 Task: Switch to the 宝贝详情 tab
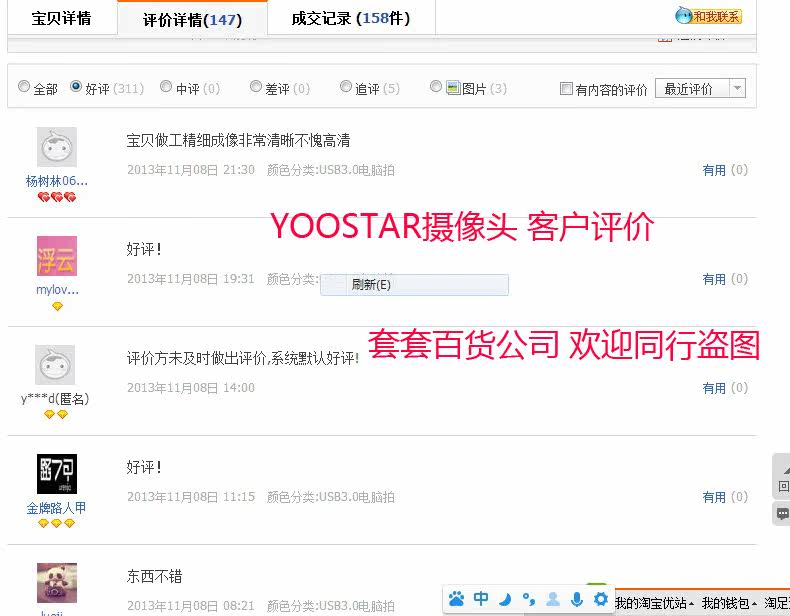tap(61, 19)
